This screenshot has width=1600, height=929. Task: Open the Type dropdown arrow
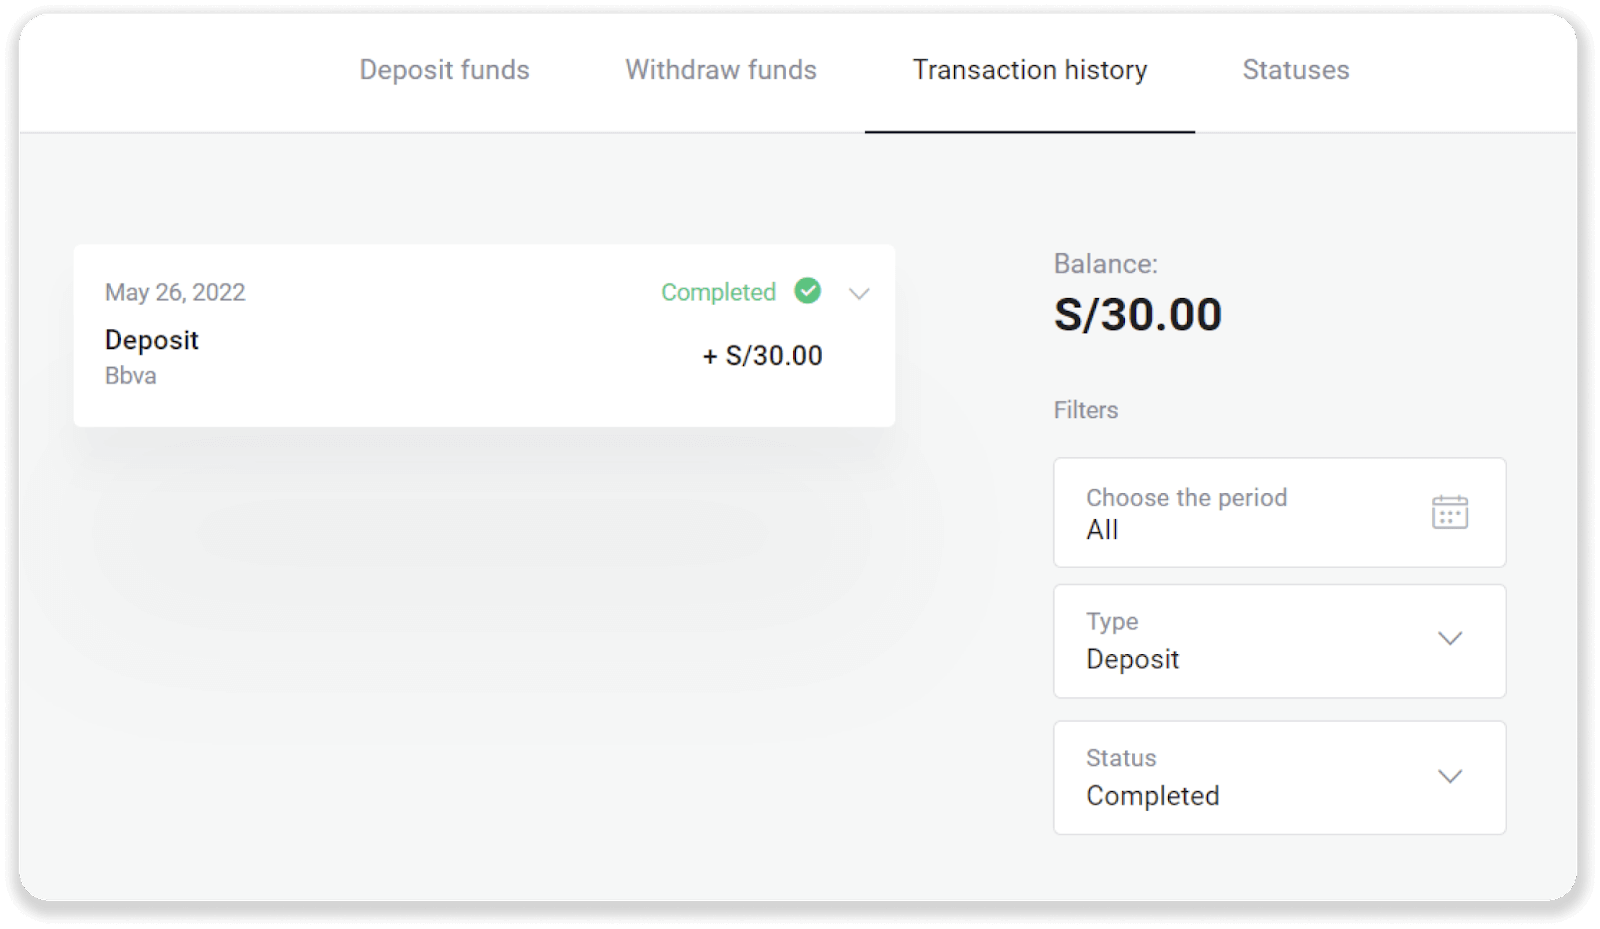point(1449,639)
